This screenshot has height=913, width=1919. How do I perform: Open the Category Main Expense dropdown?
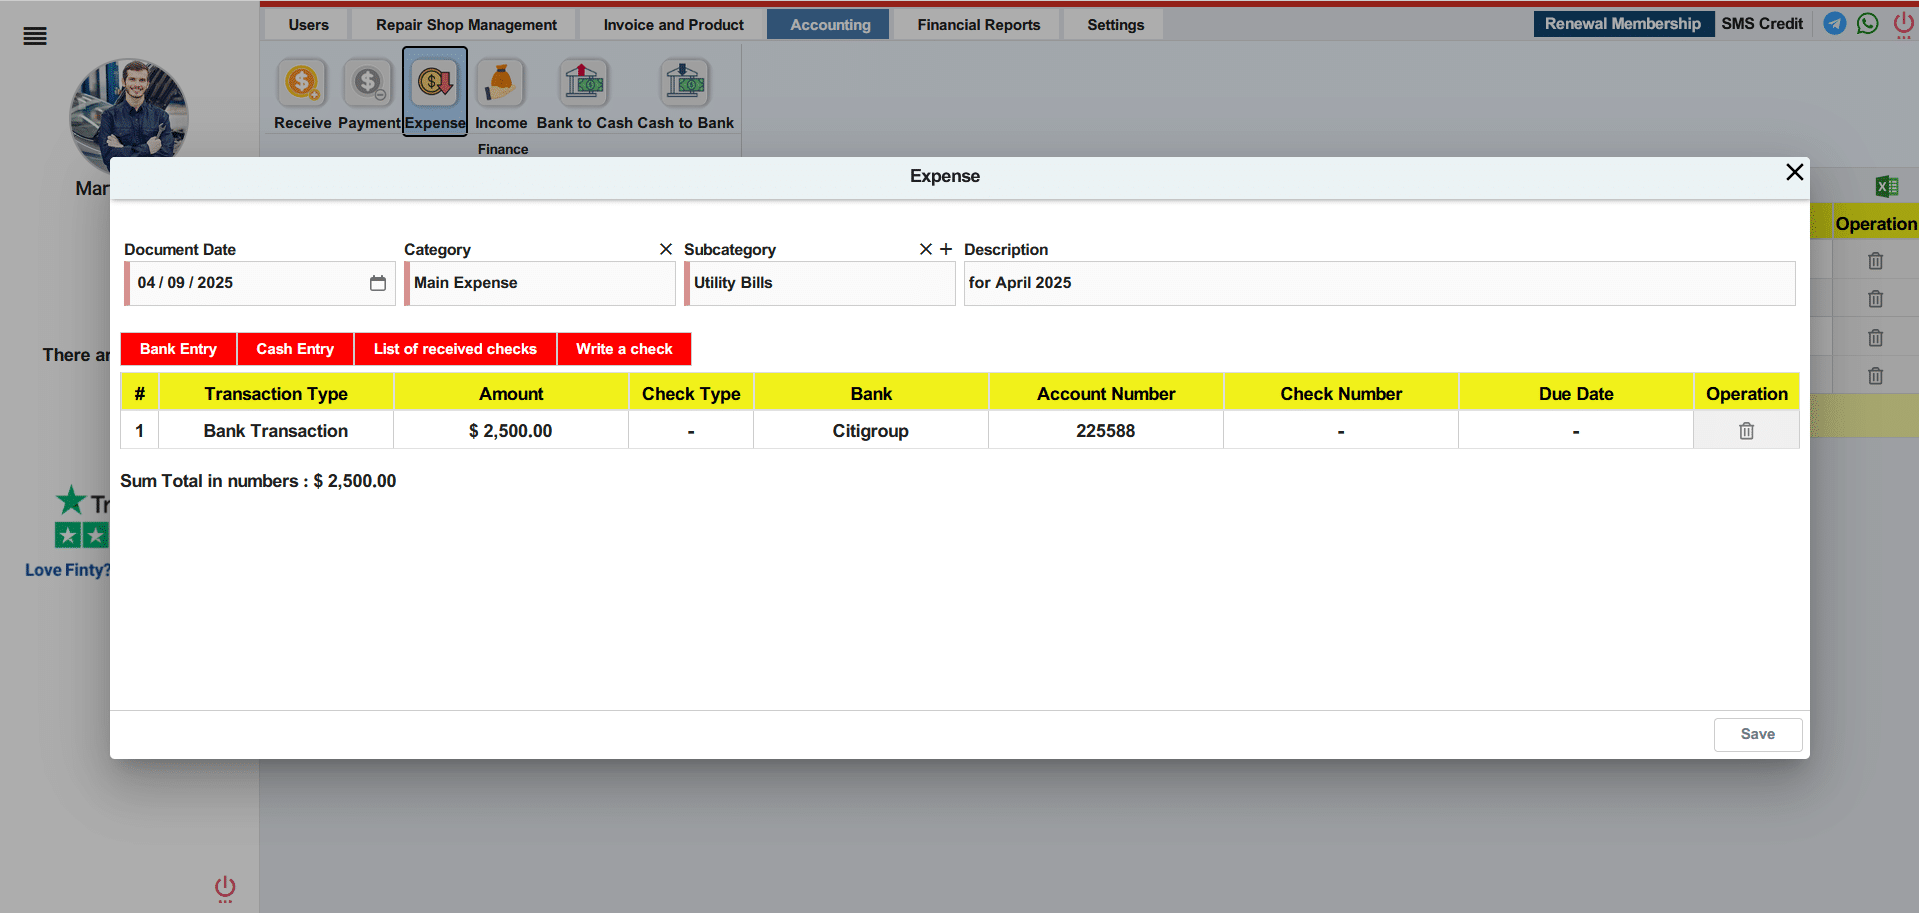[x=540, y=283]
